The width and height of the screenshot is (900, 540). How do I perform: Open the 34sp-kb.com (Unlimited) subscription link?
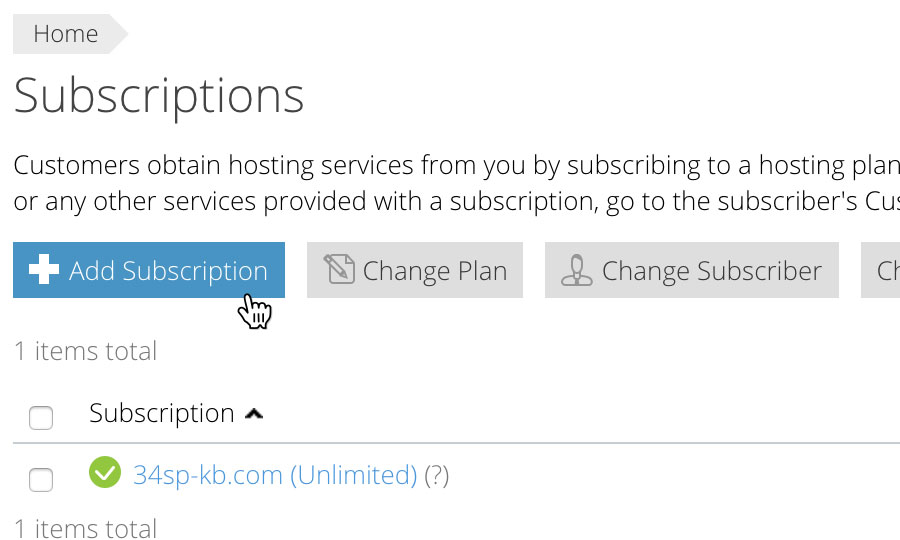tap(275, 475)
